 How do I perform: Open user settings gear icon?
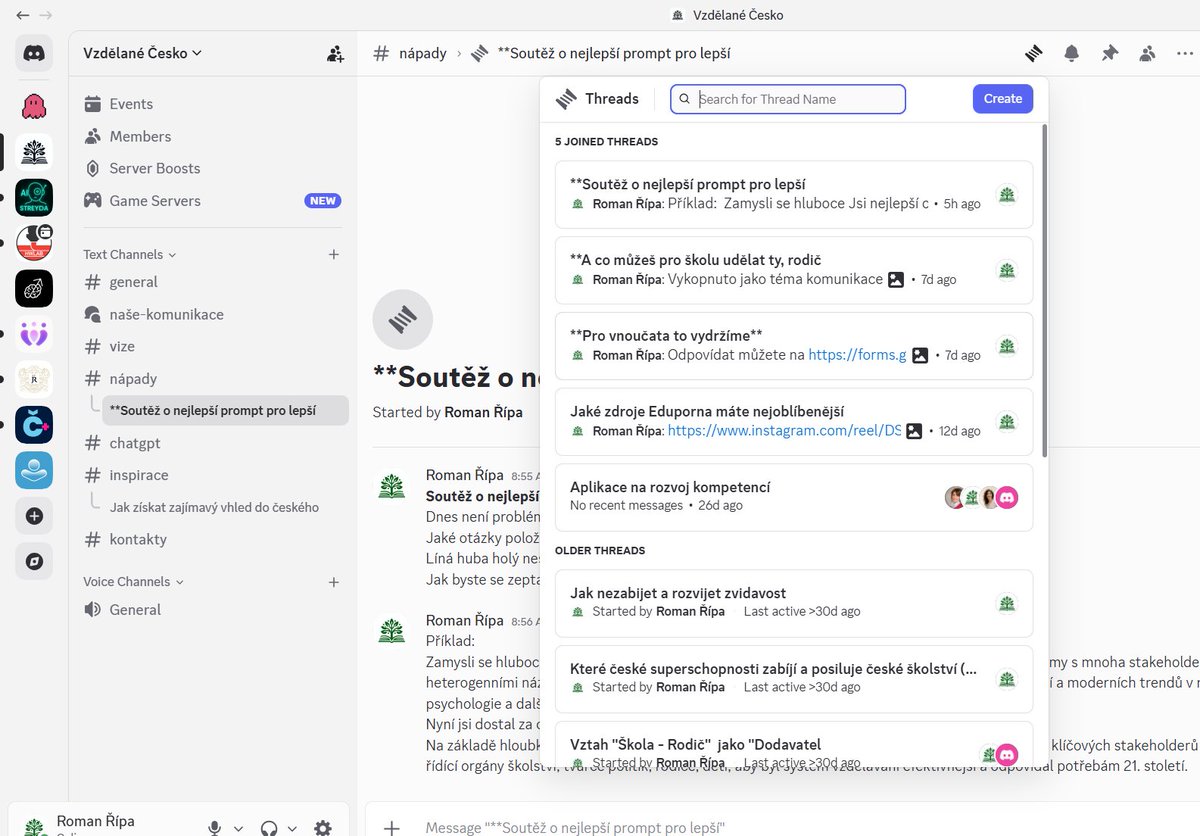coord(323,828)
